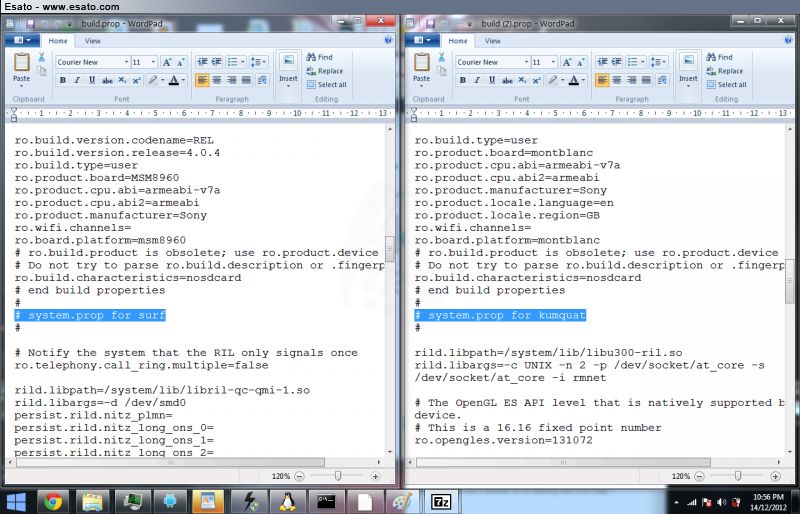Open Help in the left WordPad window
800x514 pixels.
tap(388, 40)
